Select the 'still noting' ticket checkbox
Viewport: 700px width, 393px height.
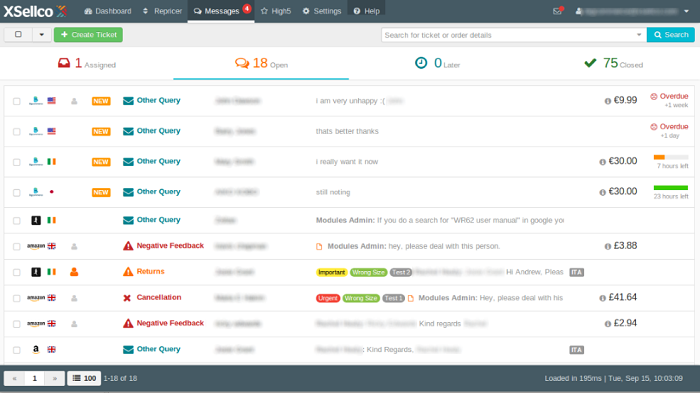click(x=17, y=192)
